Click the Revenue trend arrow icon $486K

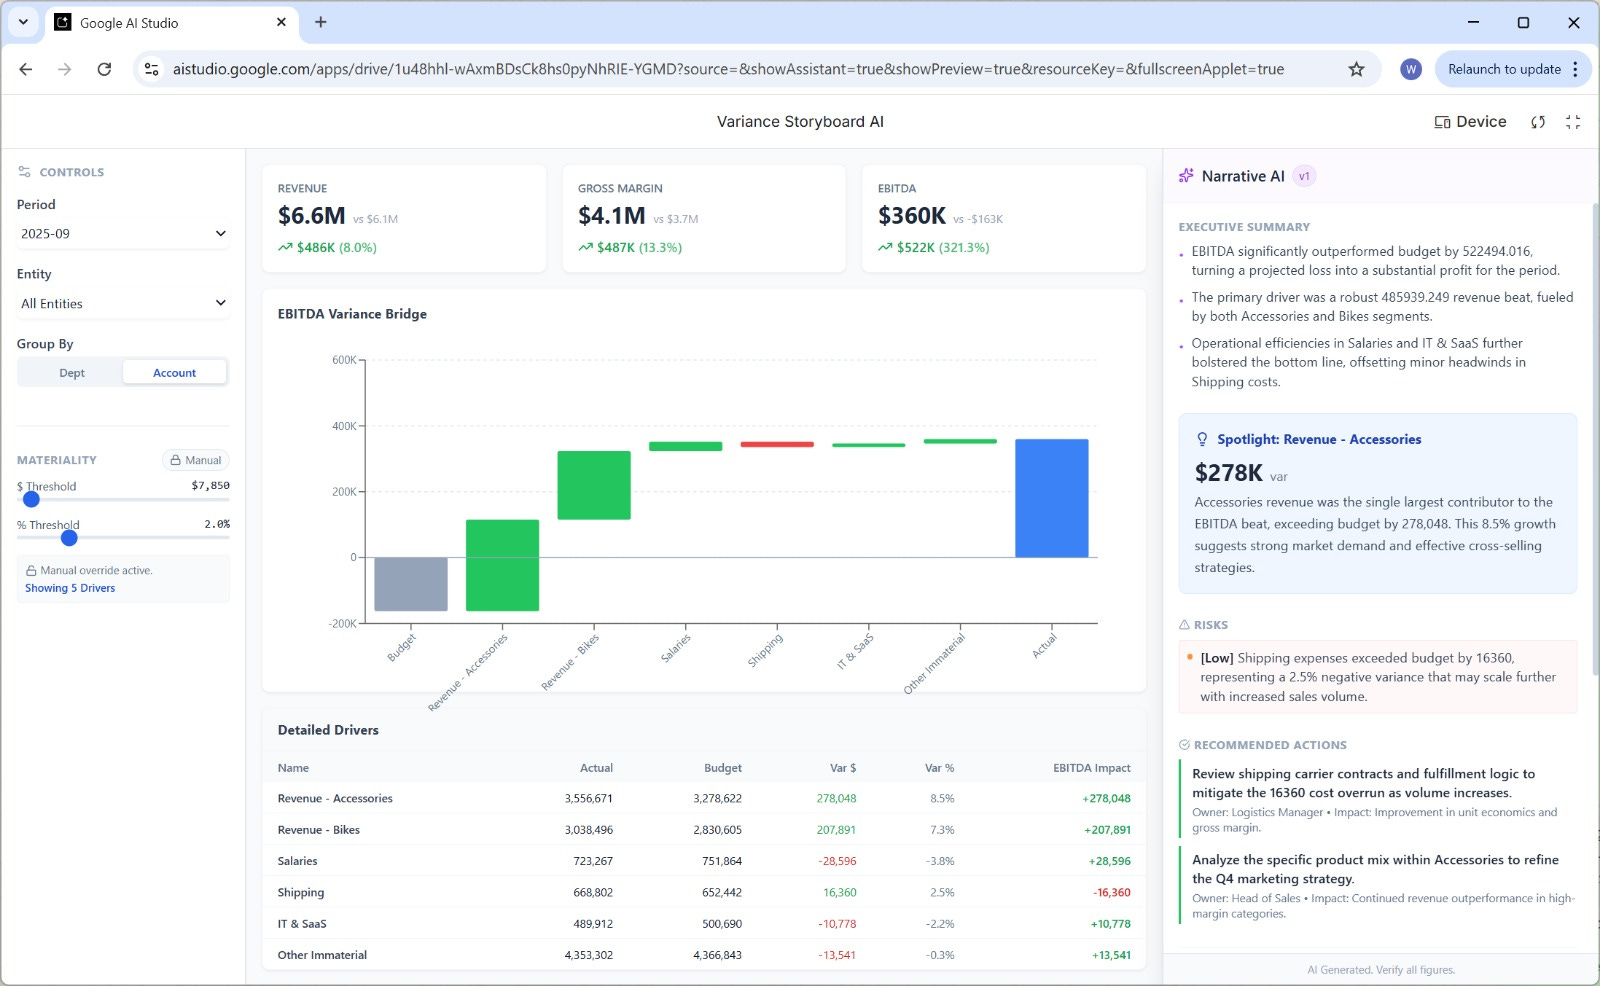285,247
